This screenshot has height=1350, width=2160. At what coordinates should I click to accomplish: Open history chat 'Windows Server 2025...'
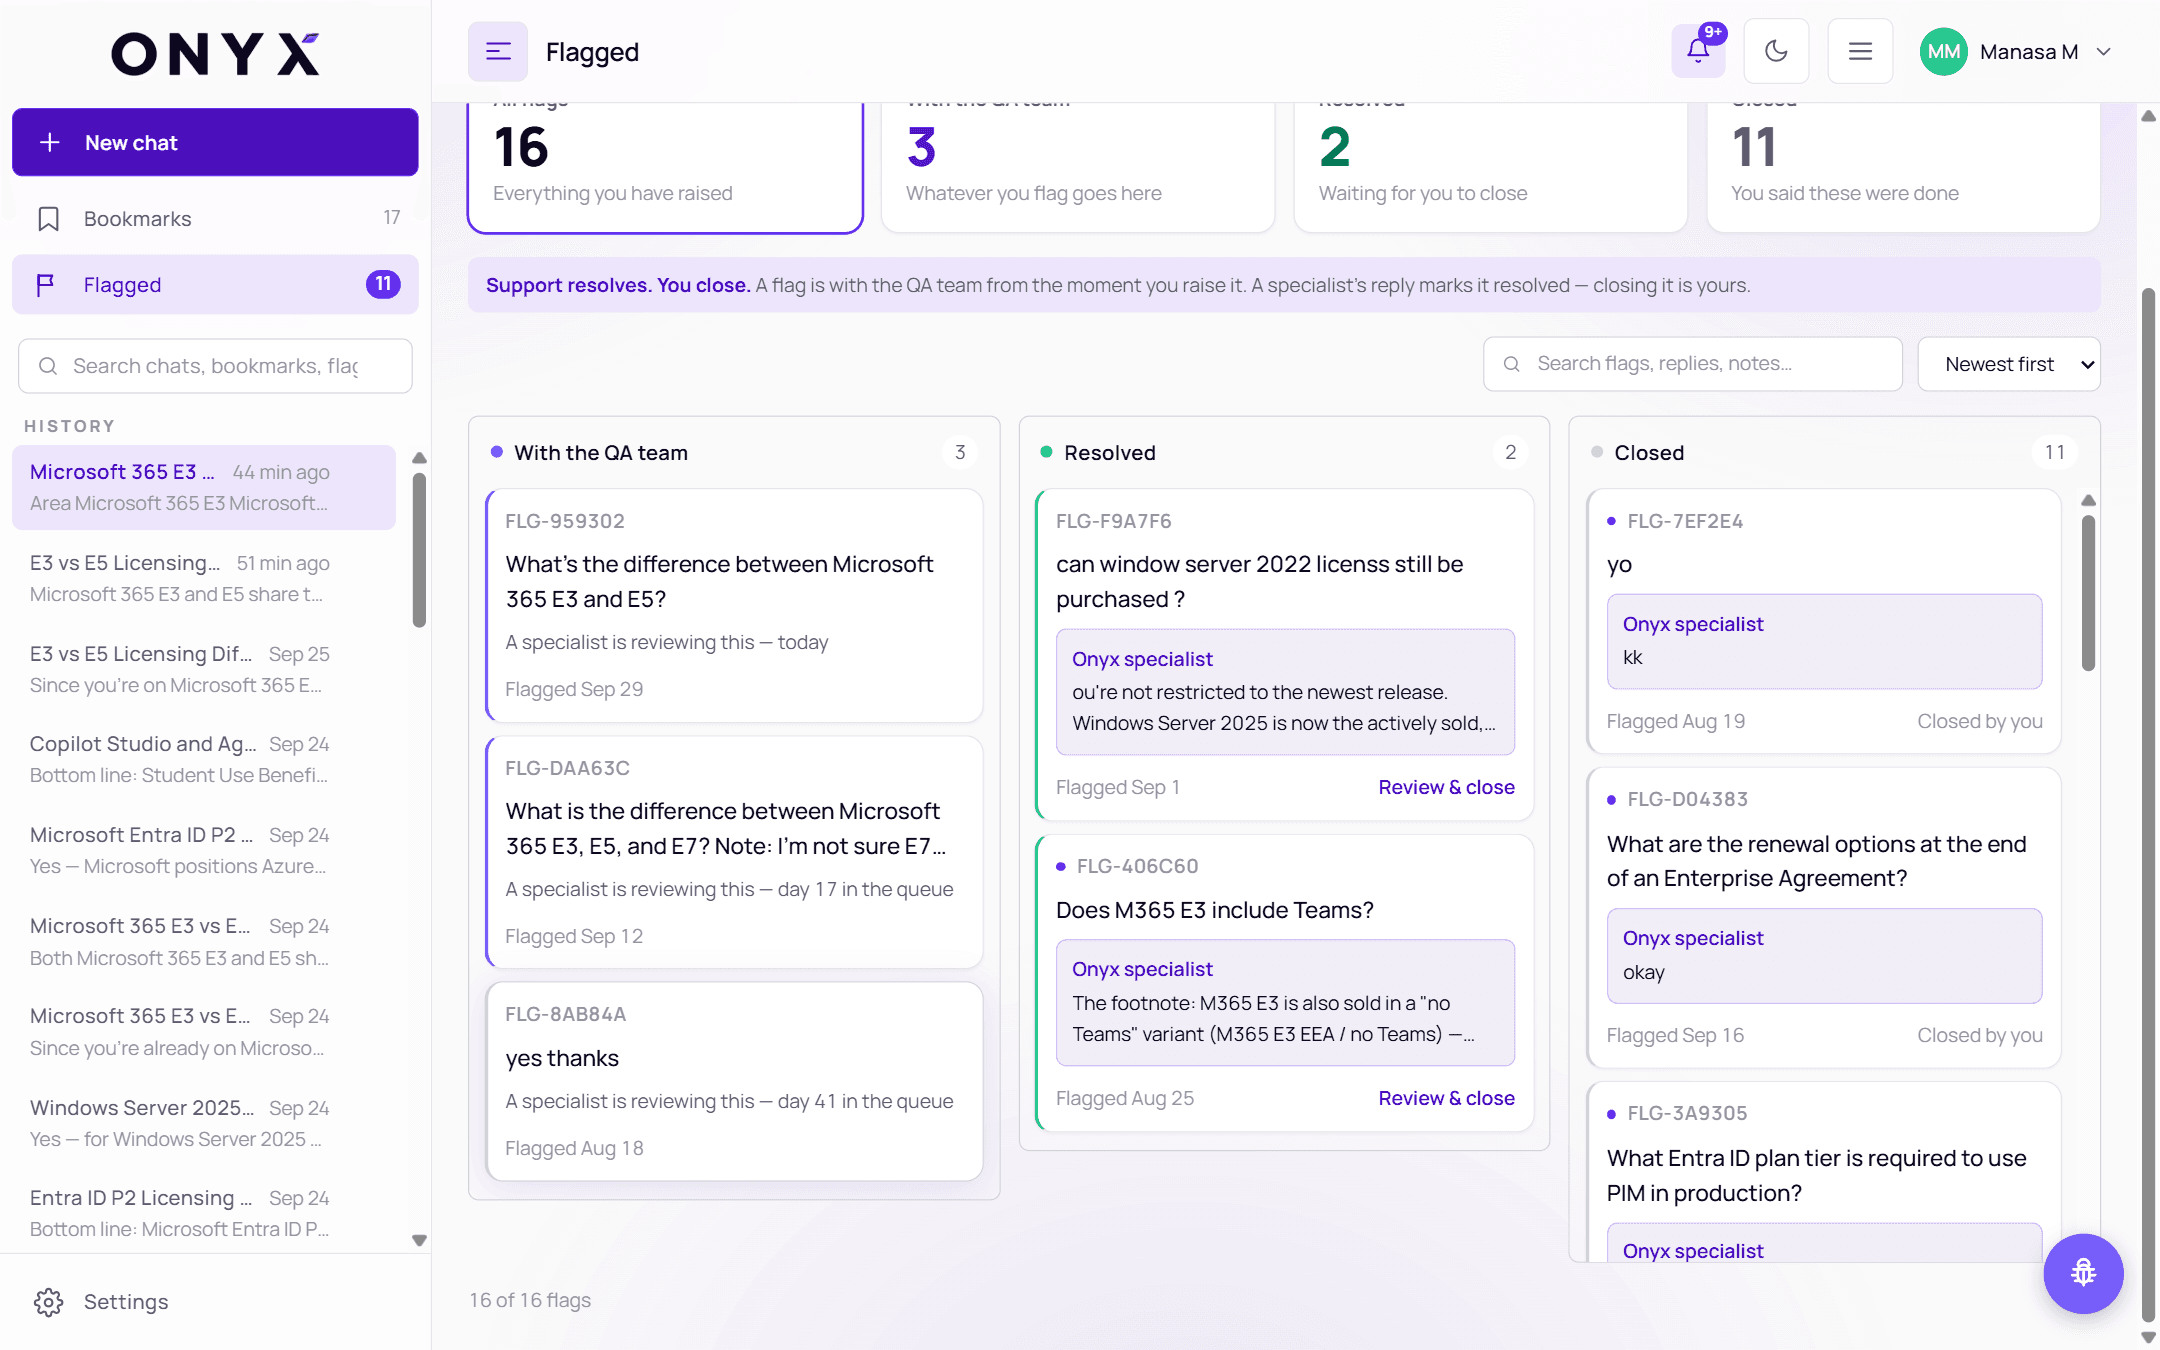point(204,1123)
